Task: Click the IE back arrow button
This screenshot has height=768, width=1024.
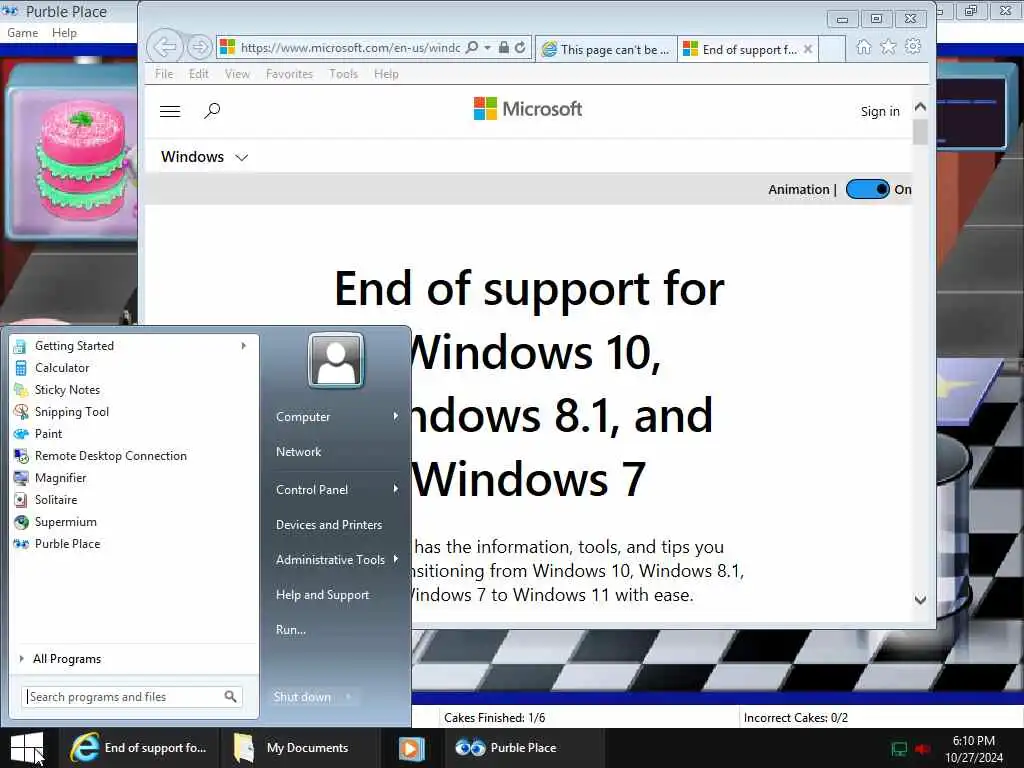Action: click(x=165, y=47)
